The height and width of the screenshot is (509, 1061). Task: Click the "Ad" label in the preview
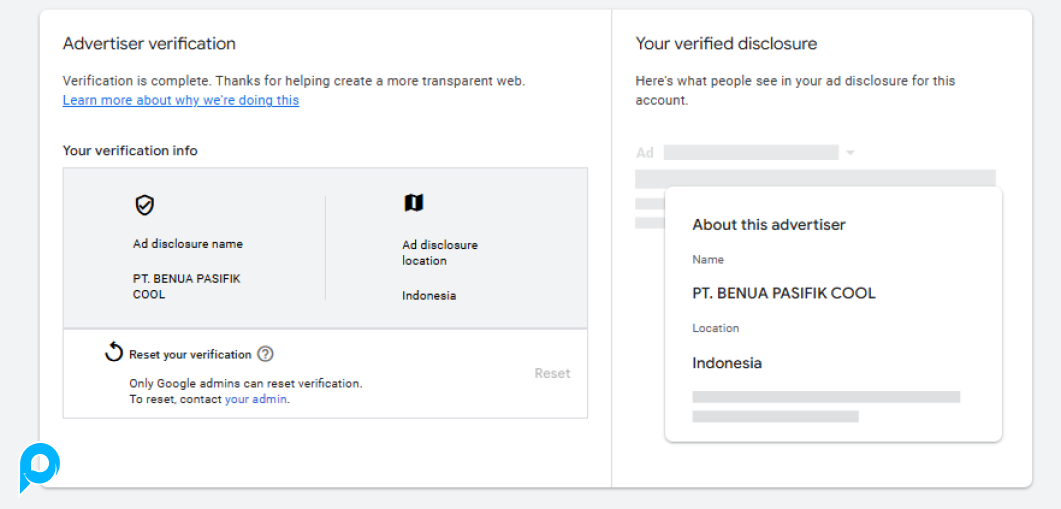[x=645, y=153]
